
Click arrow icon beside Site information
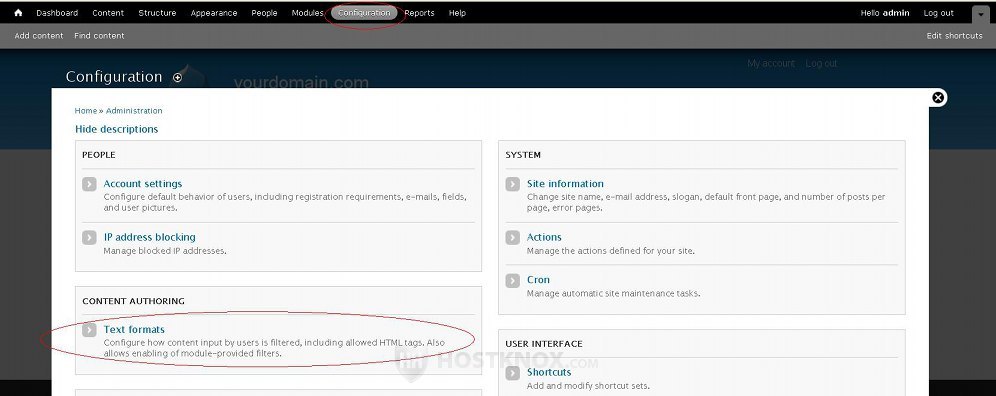[513, 184]
